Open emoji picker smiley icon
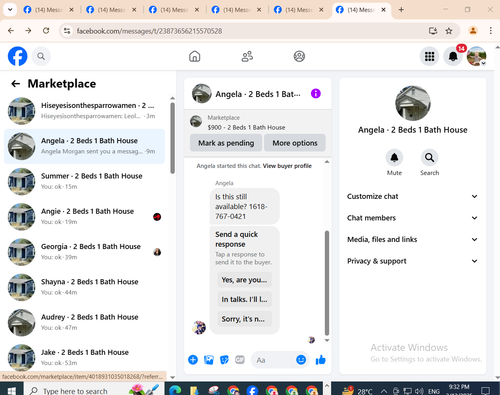Viewport: 500px width, 395px height. point(301,360)
